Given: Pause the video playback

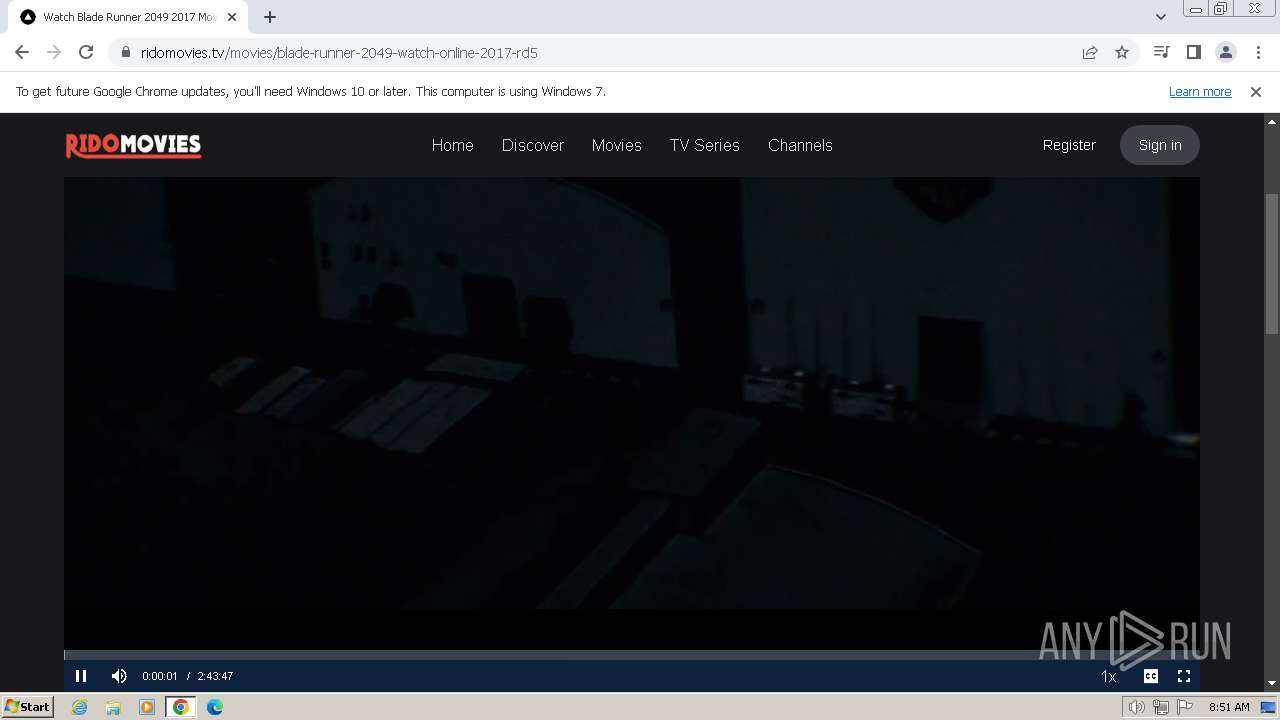Looking at the screenshot, I should (x=81, y=676).
